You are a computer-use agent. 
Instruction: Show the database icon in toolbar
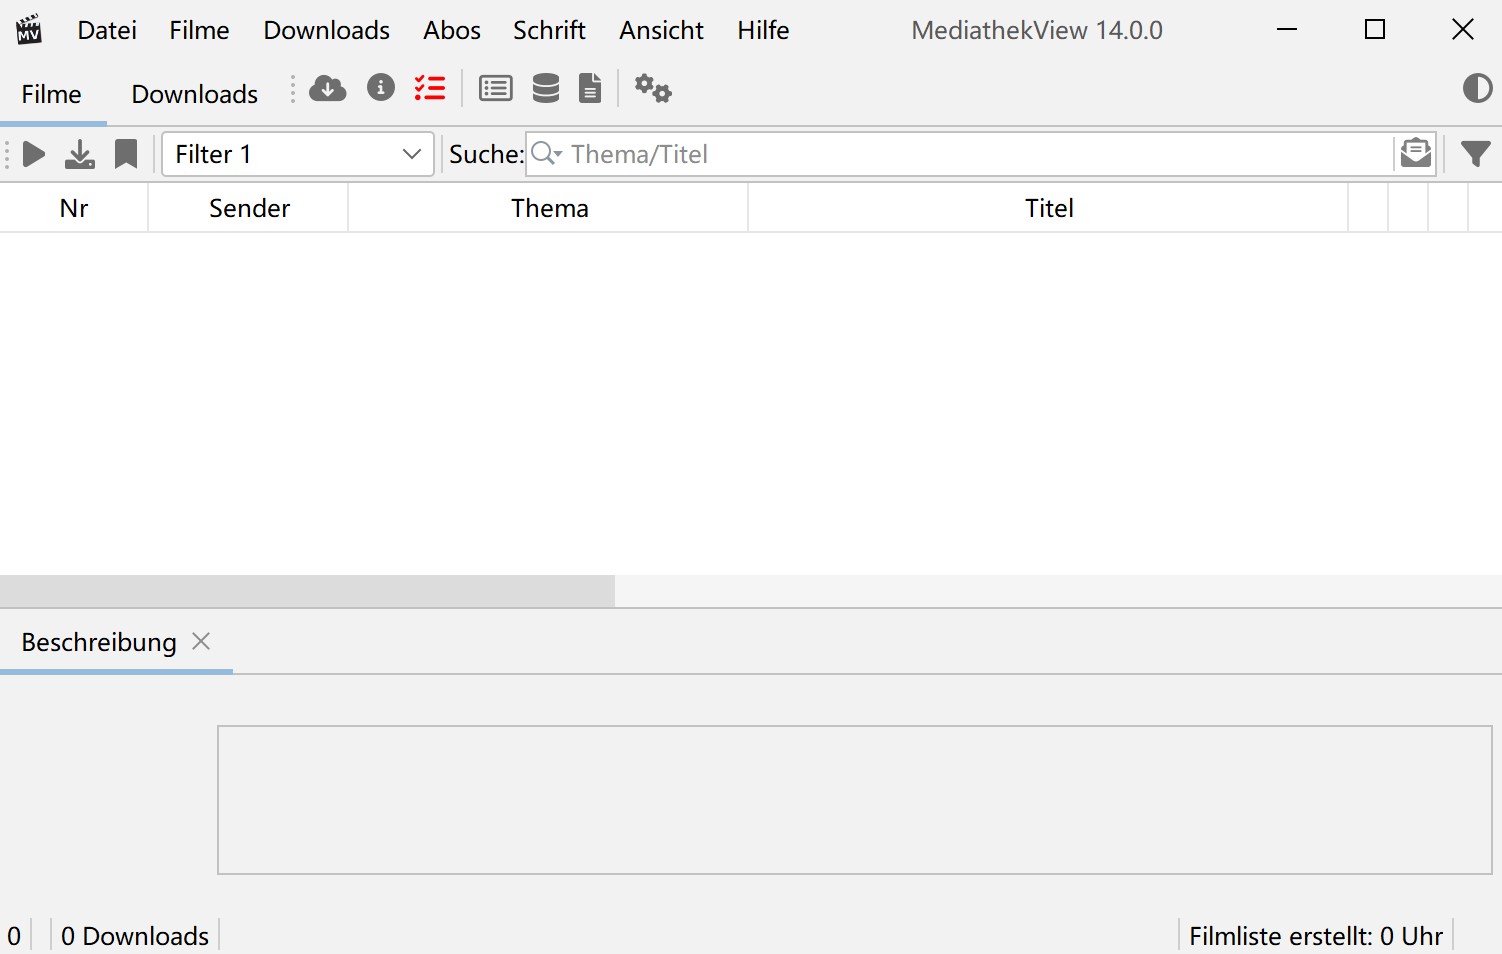(545, 89)
